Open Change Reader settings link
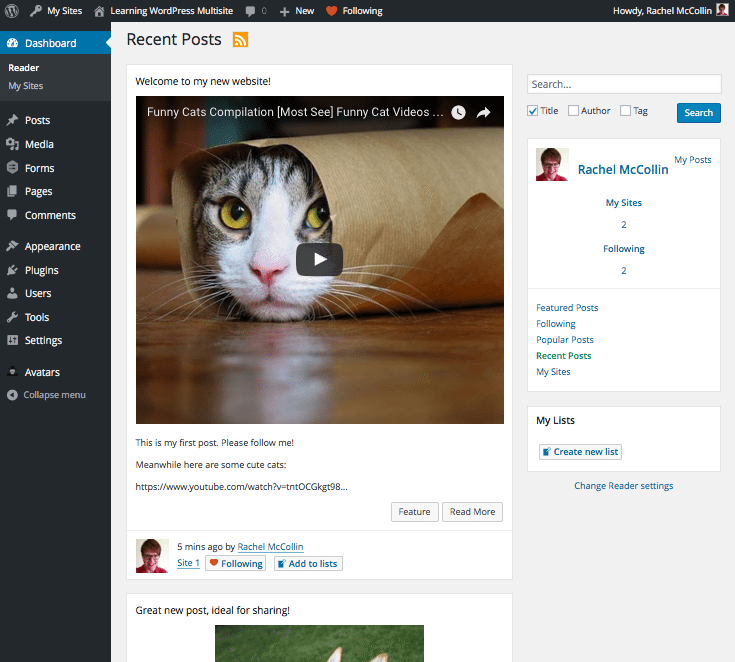The width and height of the screenshot is (735, 662). 623,486
